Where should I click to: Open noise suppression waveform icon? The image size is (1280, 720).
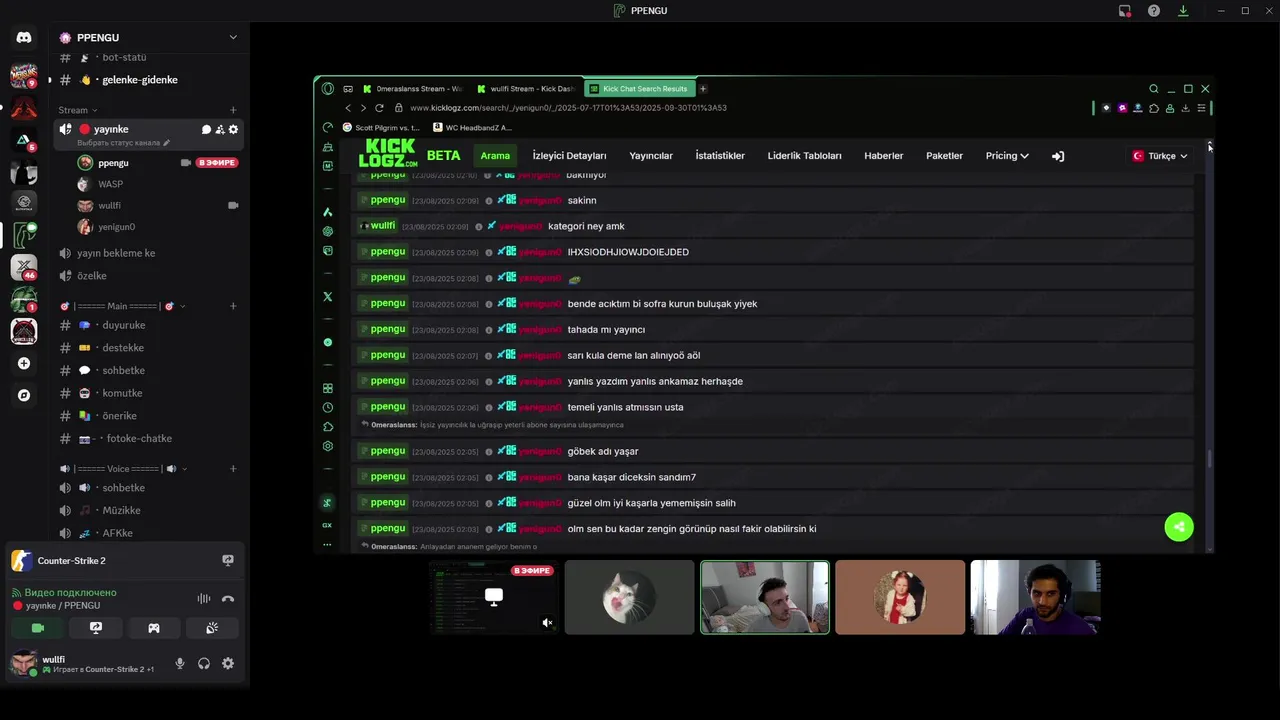[204, 599]
